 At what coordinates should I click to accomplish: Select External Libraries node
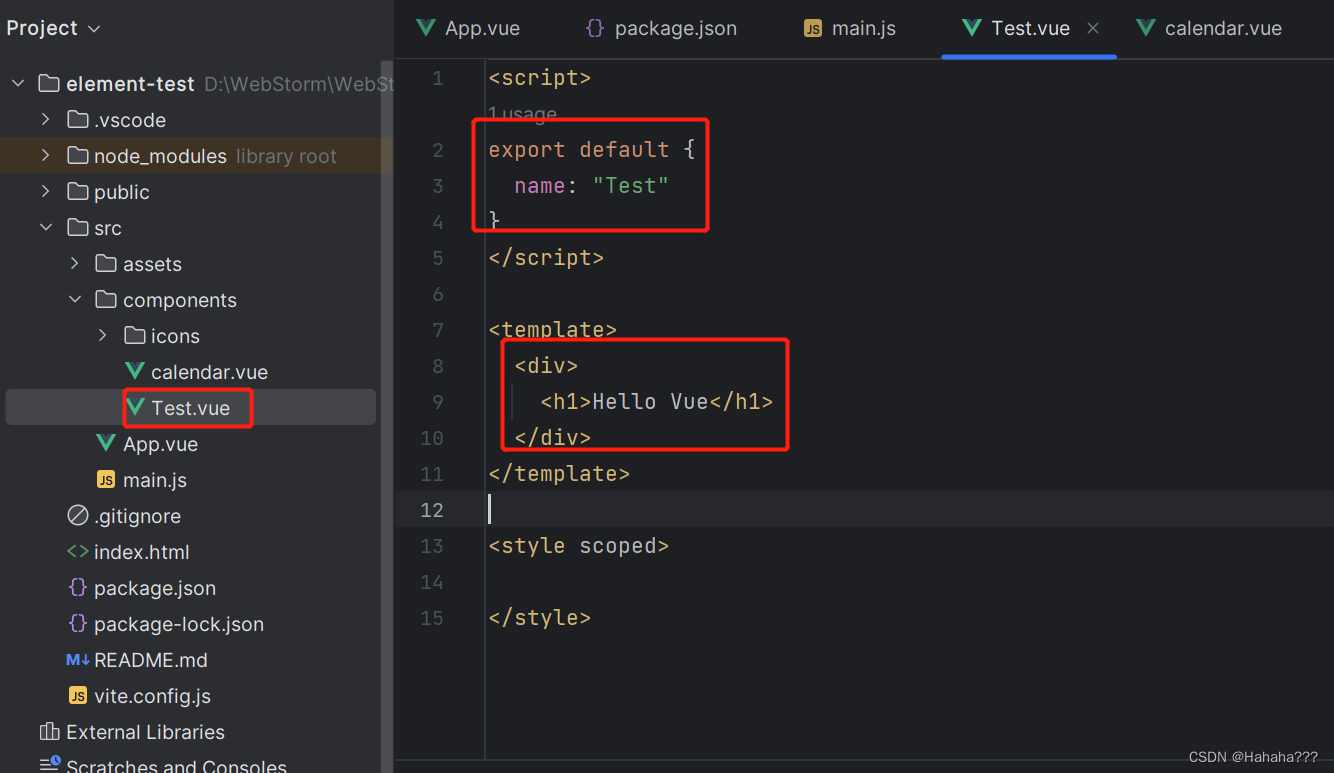coord(145,732)
